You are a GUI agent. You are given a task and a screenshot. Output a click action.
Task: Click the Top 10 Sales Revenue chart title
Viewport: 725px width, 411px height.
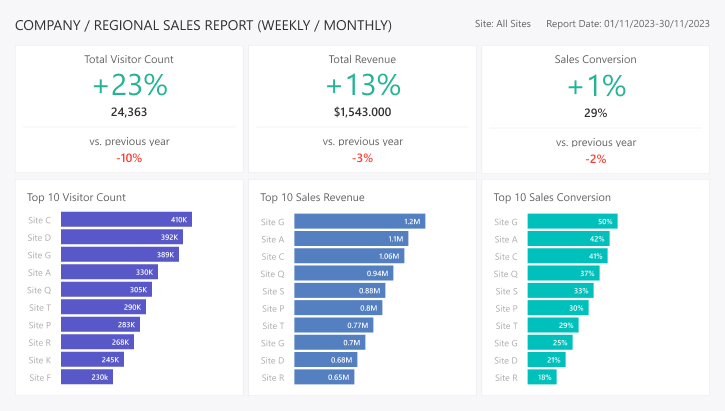[x=312, y=197]
